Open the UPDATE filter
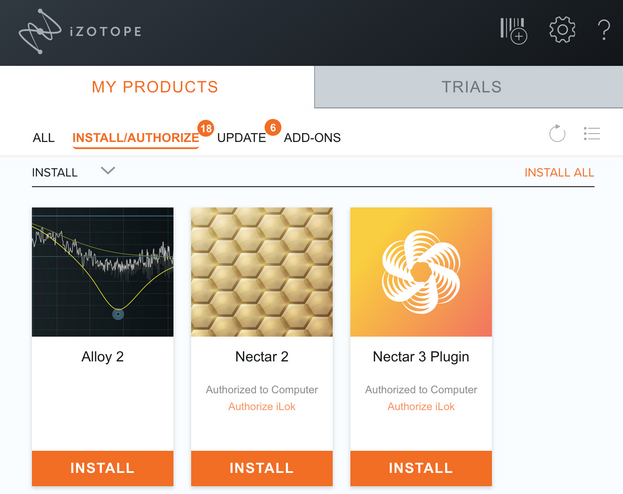This screenshot has height=494, width=623. click(x=241, y=138)
